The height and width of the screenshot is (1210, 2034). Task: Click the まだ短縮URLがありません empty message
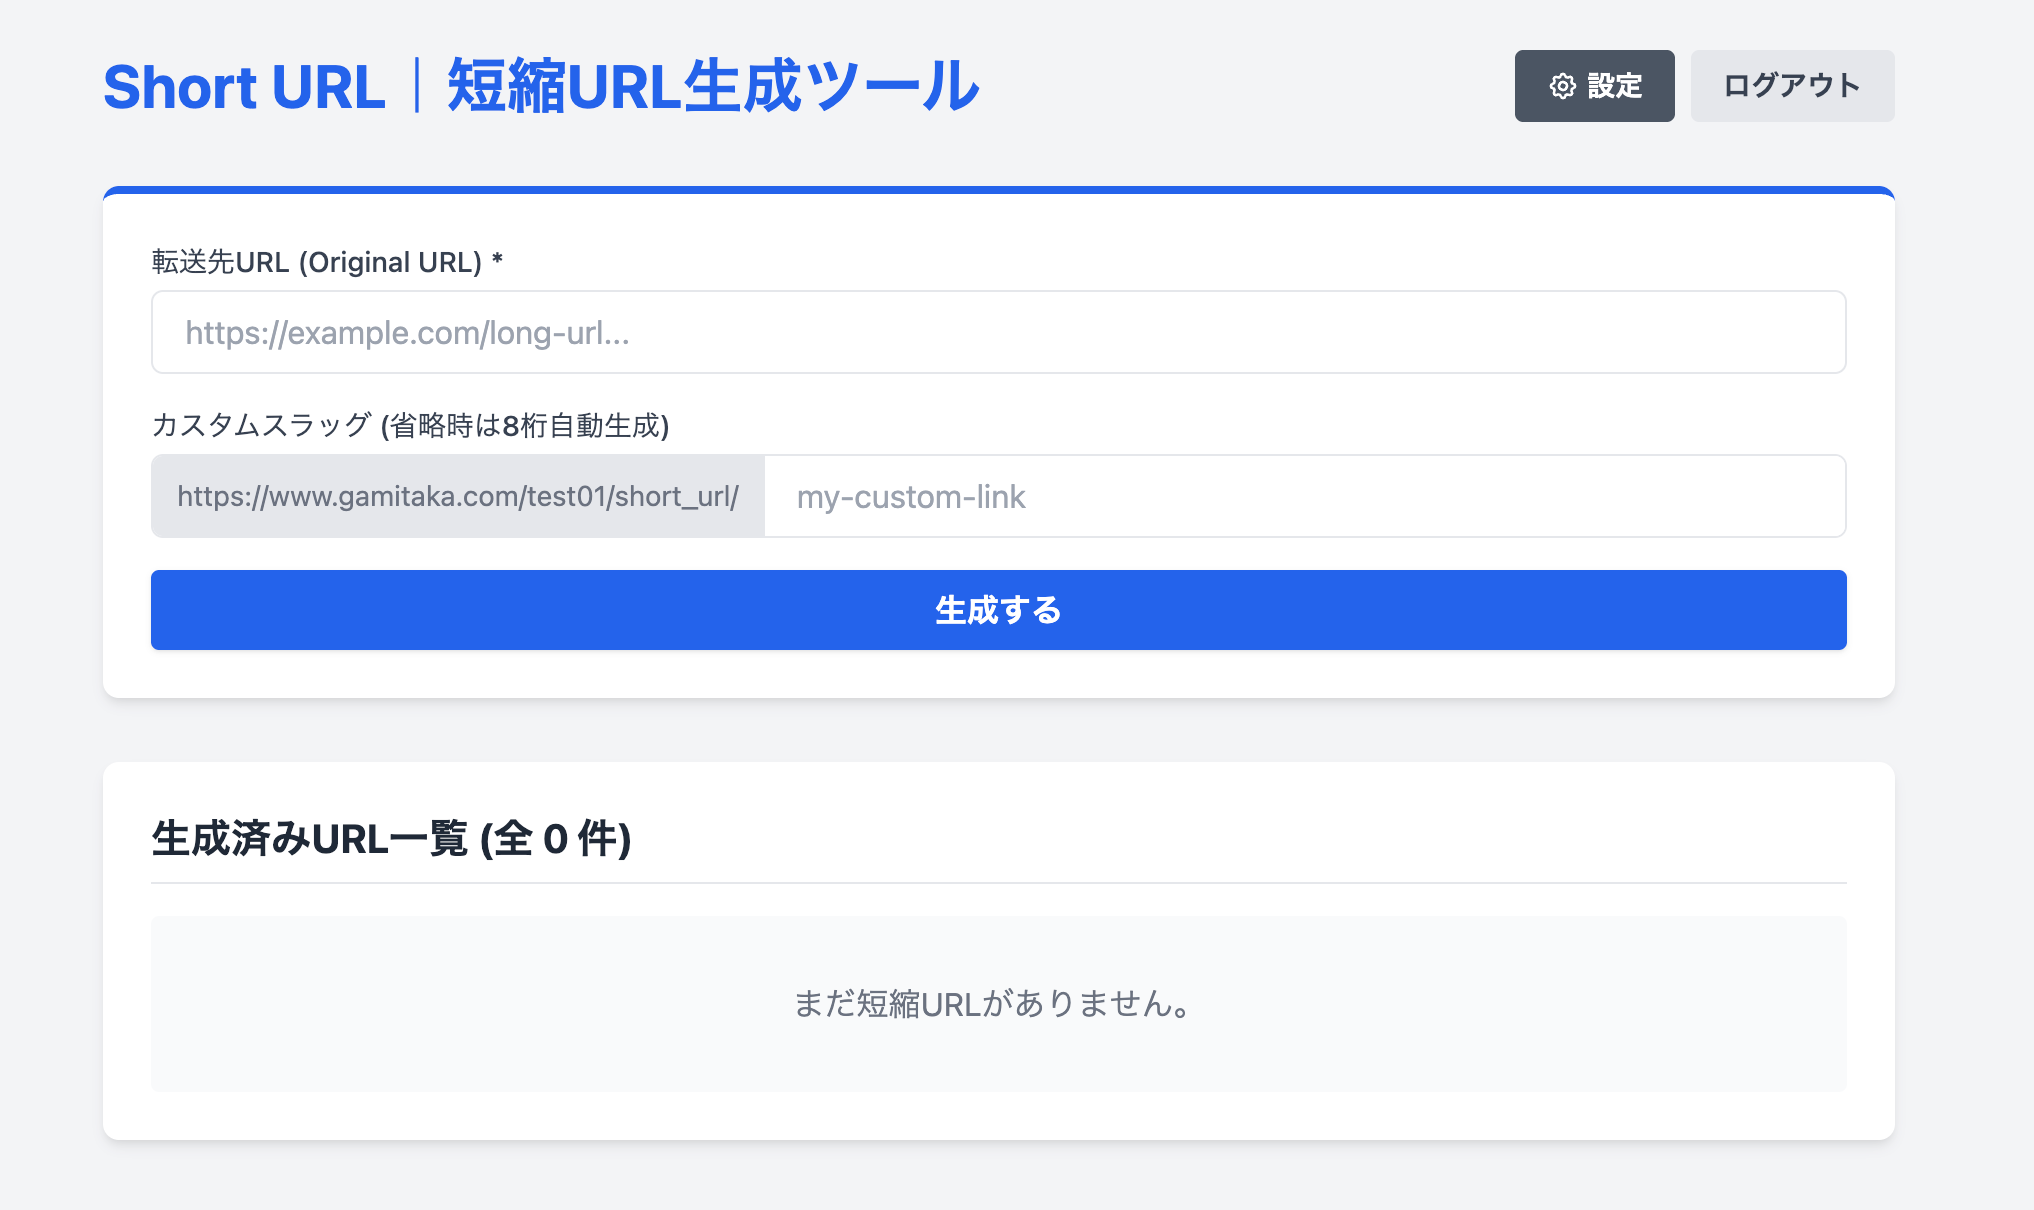click(992, 1003)
